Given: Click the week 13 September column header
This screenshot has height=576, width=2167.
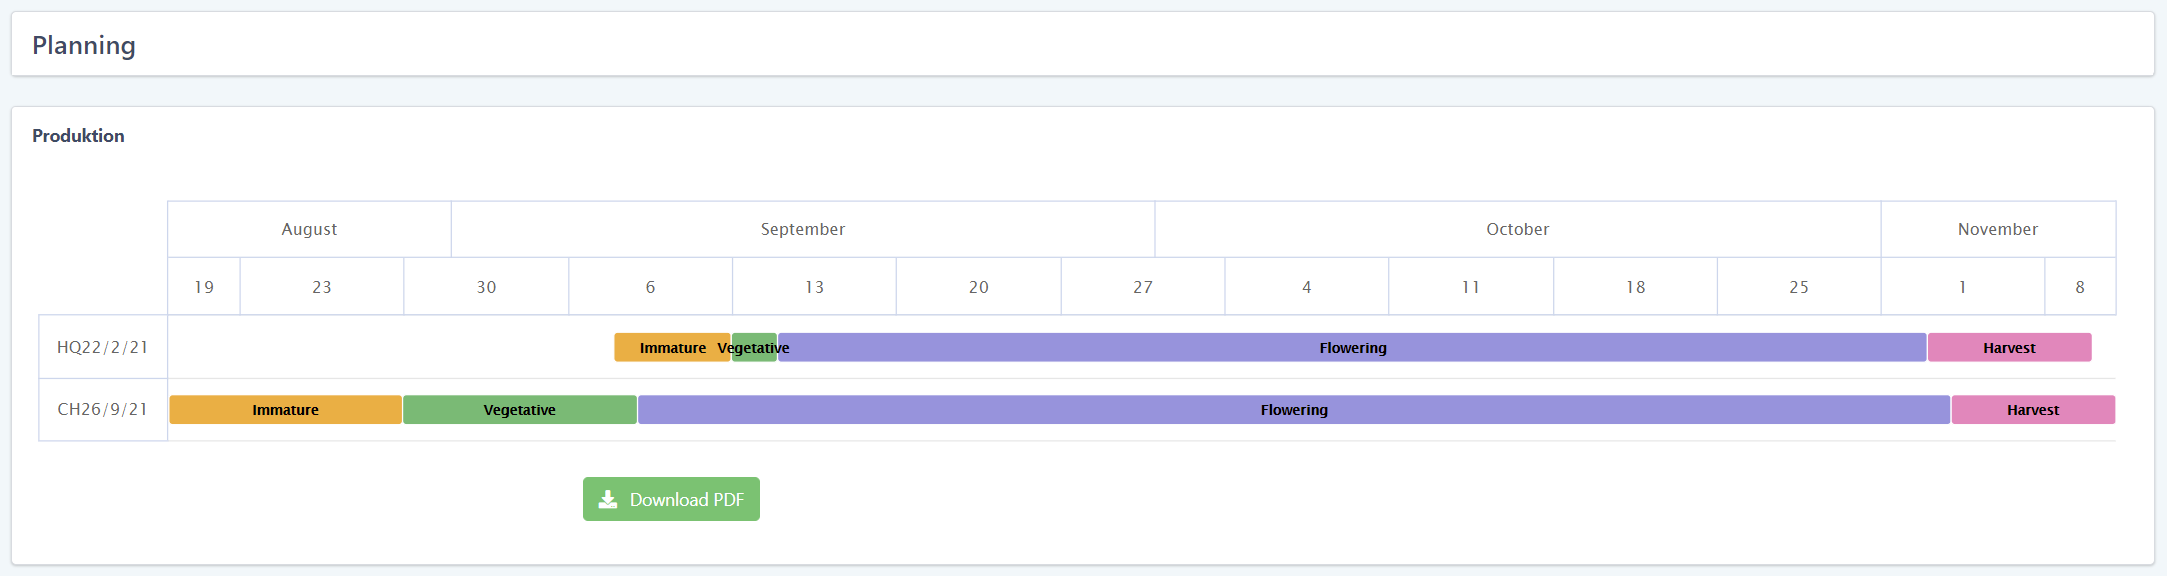Looking at the screenshot, I should (x=814, y=287).
